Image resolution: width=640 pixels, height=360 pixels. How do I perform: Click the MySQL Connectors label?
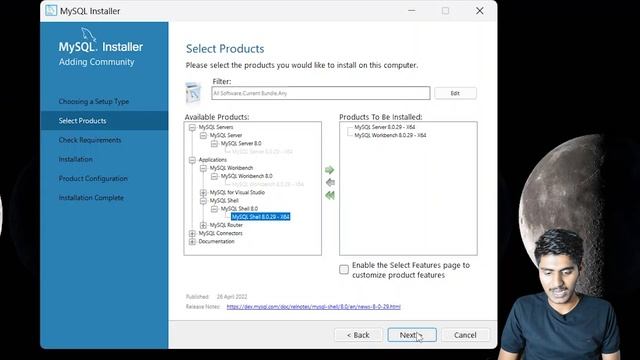pyautogui.click(x=220, y=233)
